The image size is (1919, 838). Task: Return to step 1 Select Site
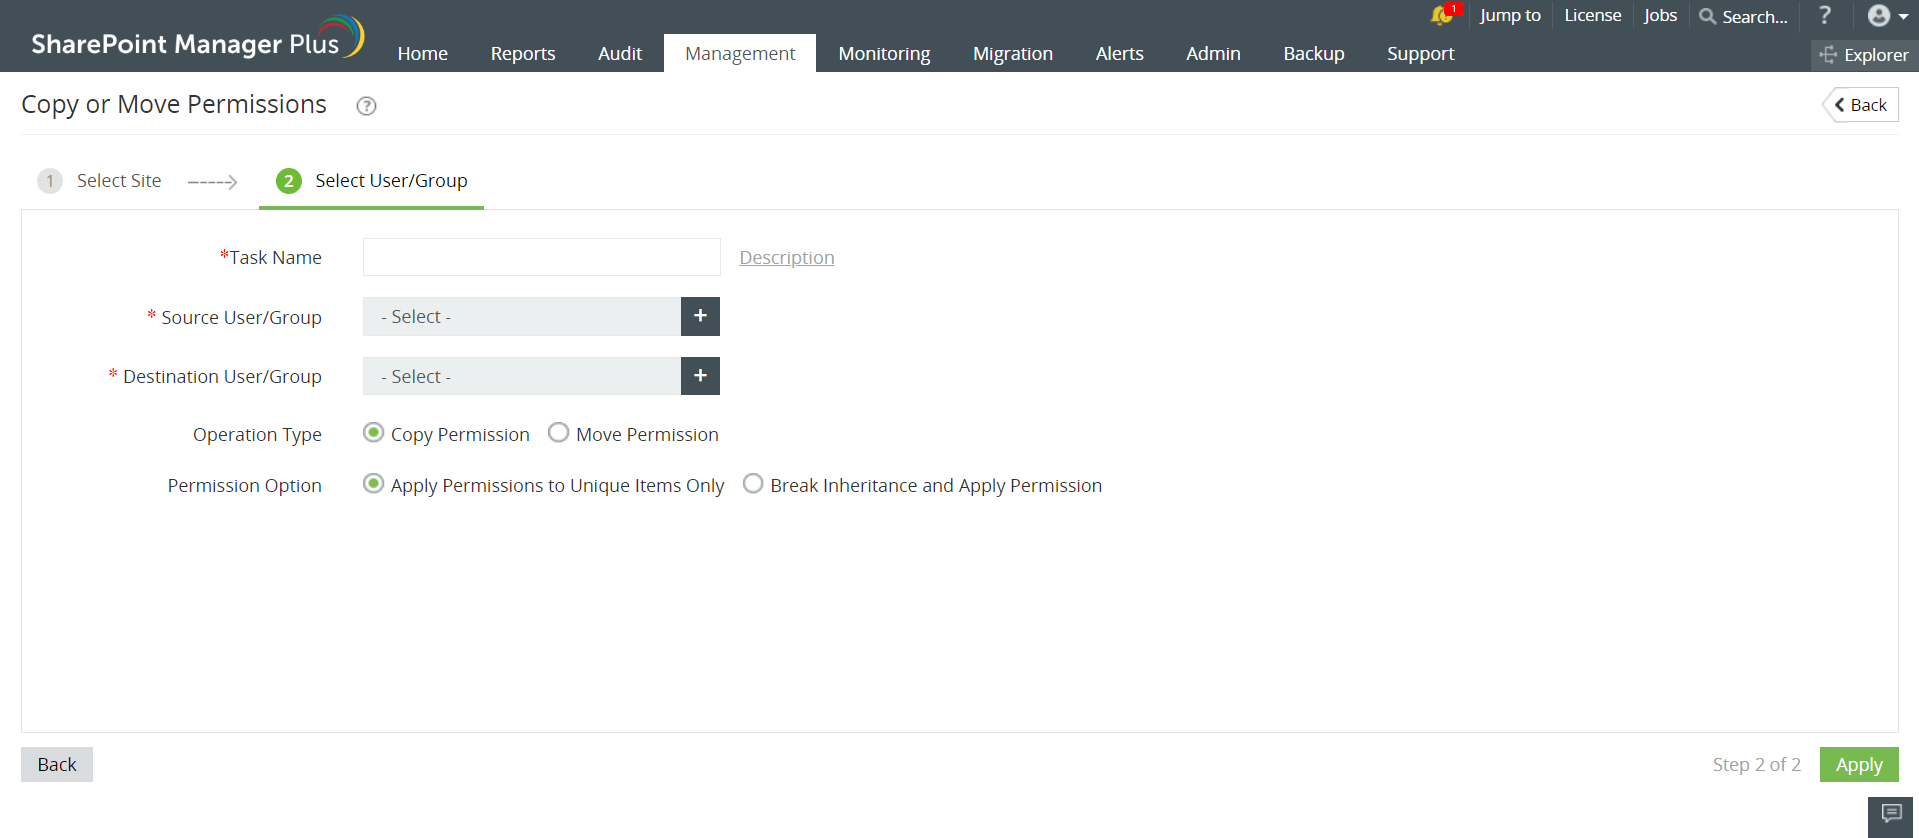[100, 181]
